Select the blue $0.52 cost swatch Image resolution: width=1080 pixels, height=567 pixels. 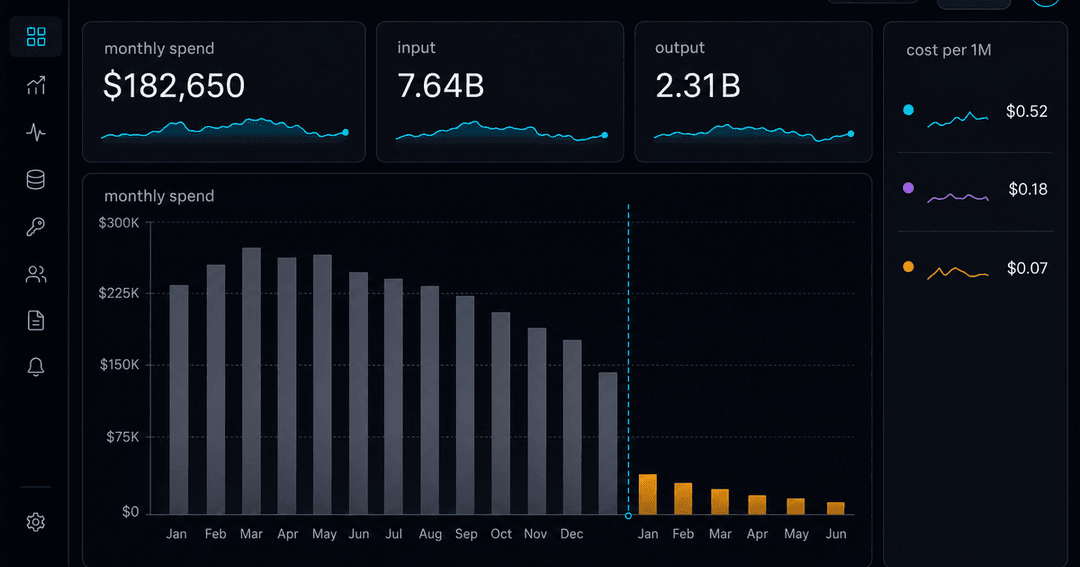click(x=908, y=110)
